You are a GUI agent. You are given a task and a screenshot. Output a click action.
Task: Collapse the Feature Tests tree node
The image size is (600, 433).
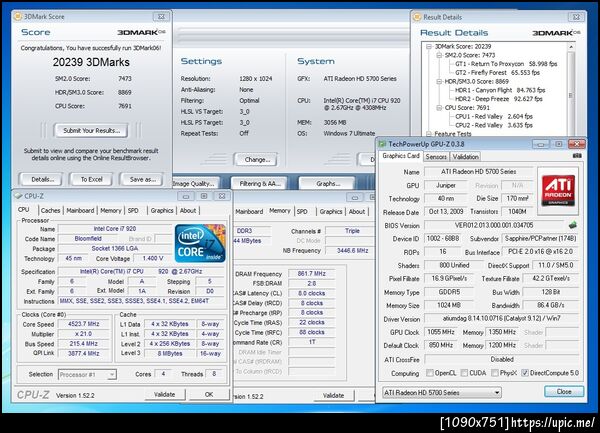(x=429, y=134)
